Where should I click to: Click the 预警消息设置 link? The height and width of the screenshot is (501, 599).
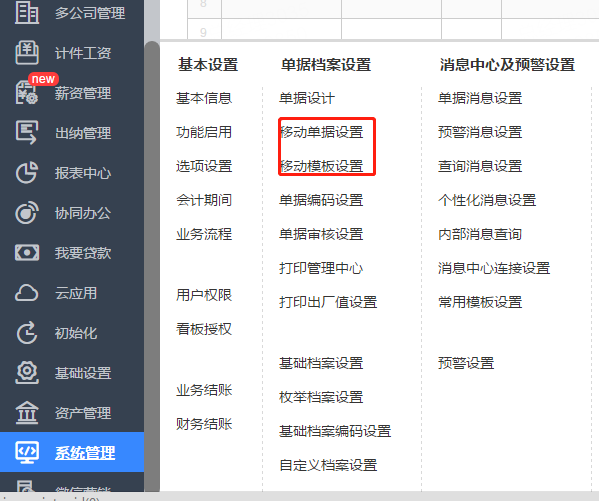(x=480, y=132)
